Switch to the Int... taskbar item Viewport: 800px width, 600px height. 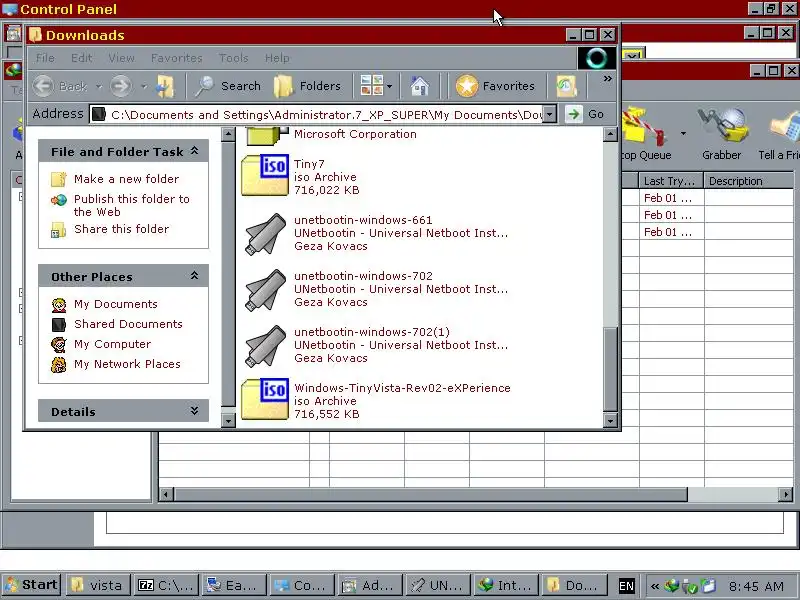click(505, 585)
